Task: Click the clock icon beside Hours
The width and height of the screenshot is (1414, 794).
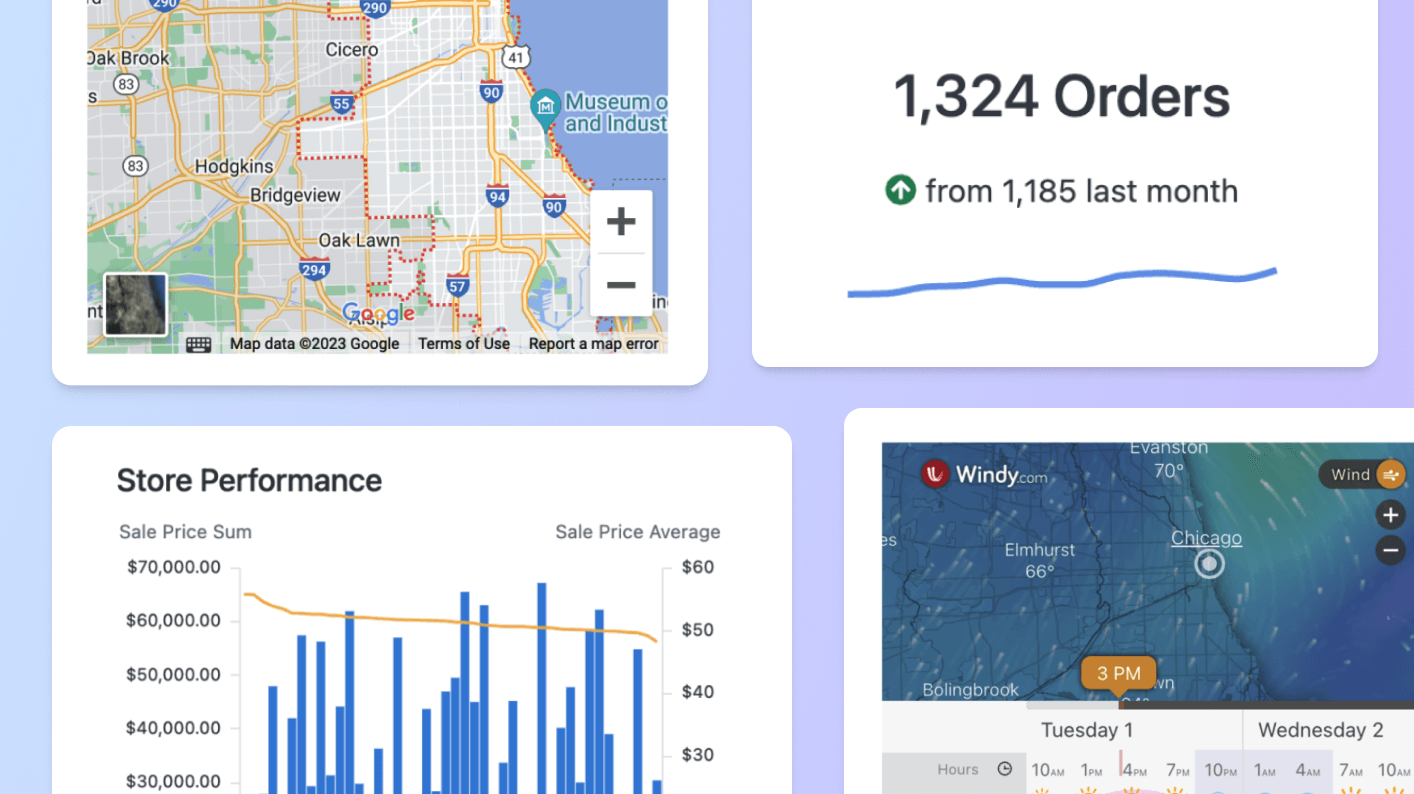Action: click(x=1005, y=769)
